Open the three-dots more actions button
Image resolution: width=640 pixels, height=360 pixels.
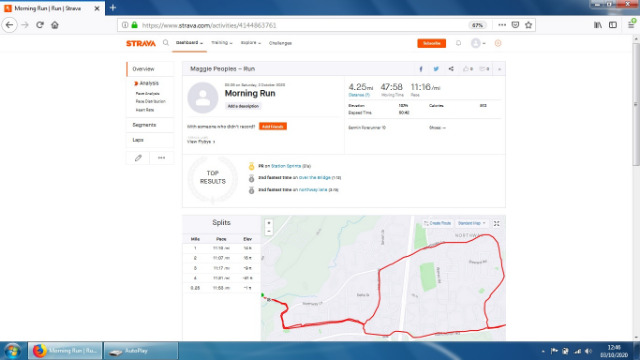tap(162, 158)
